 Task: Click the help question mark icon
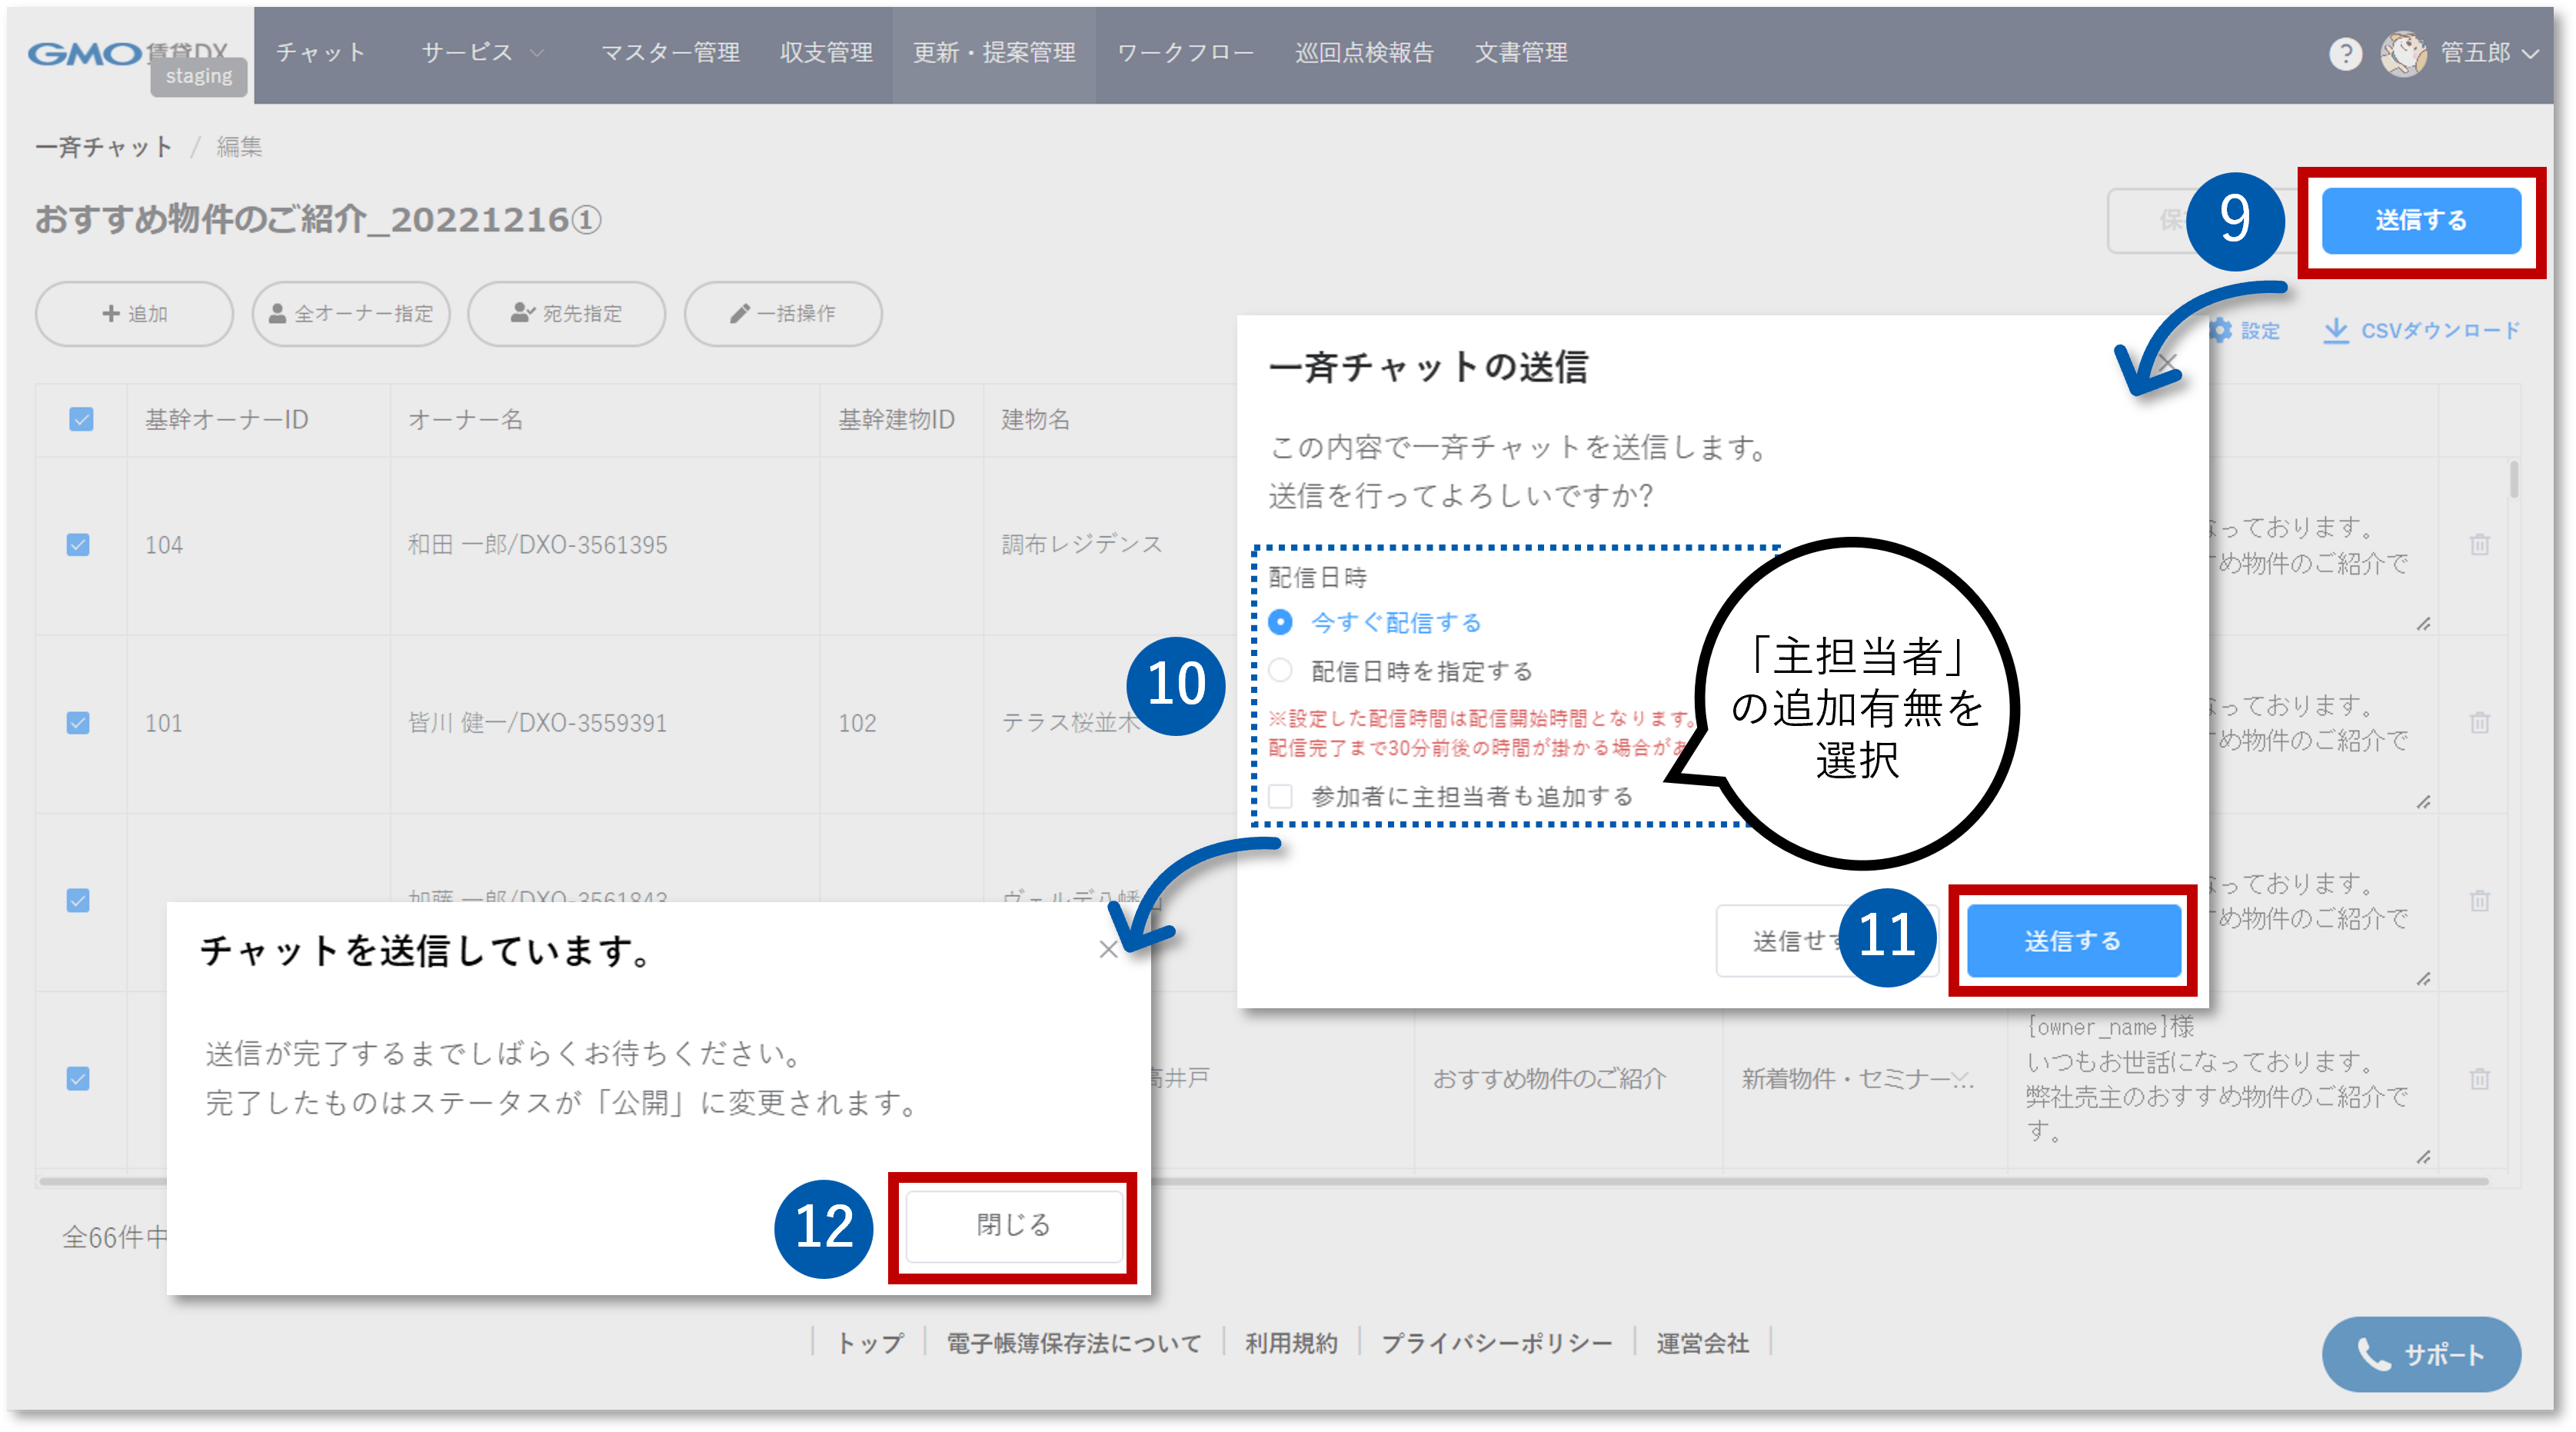[2345, 53]
